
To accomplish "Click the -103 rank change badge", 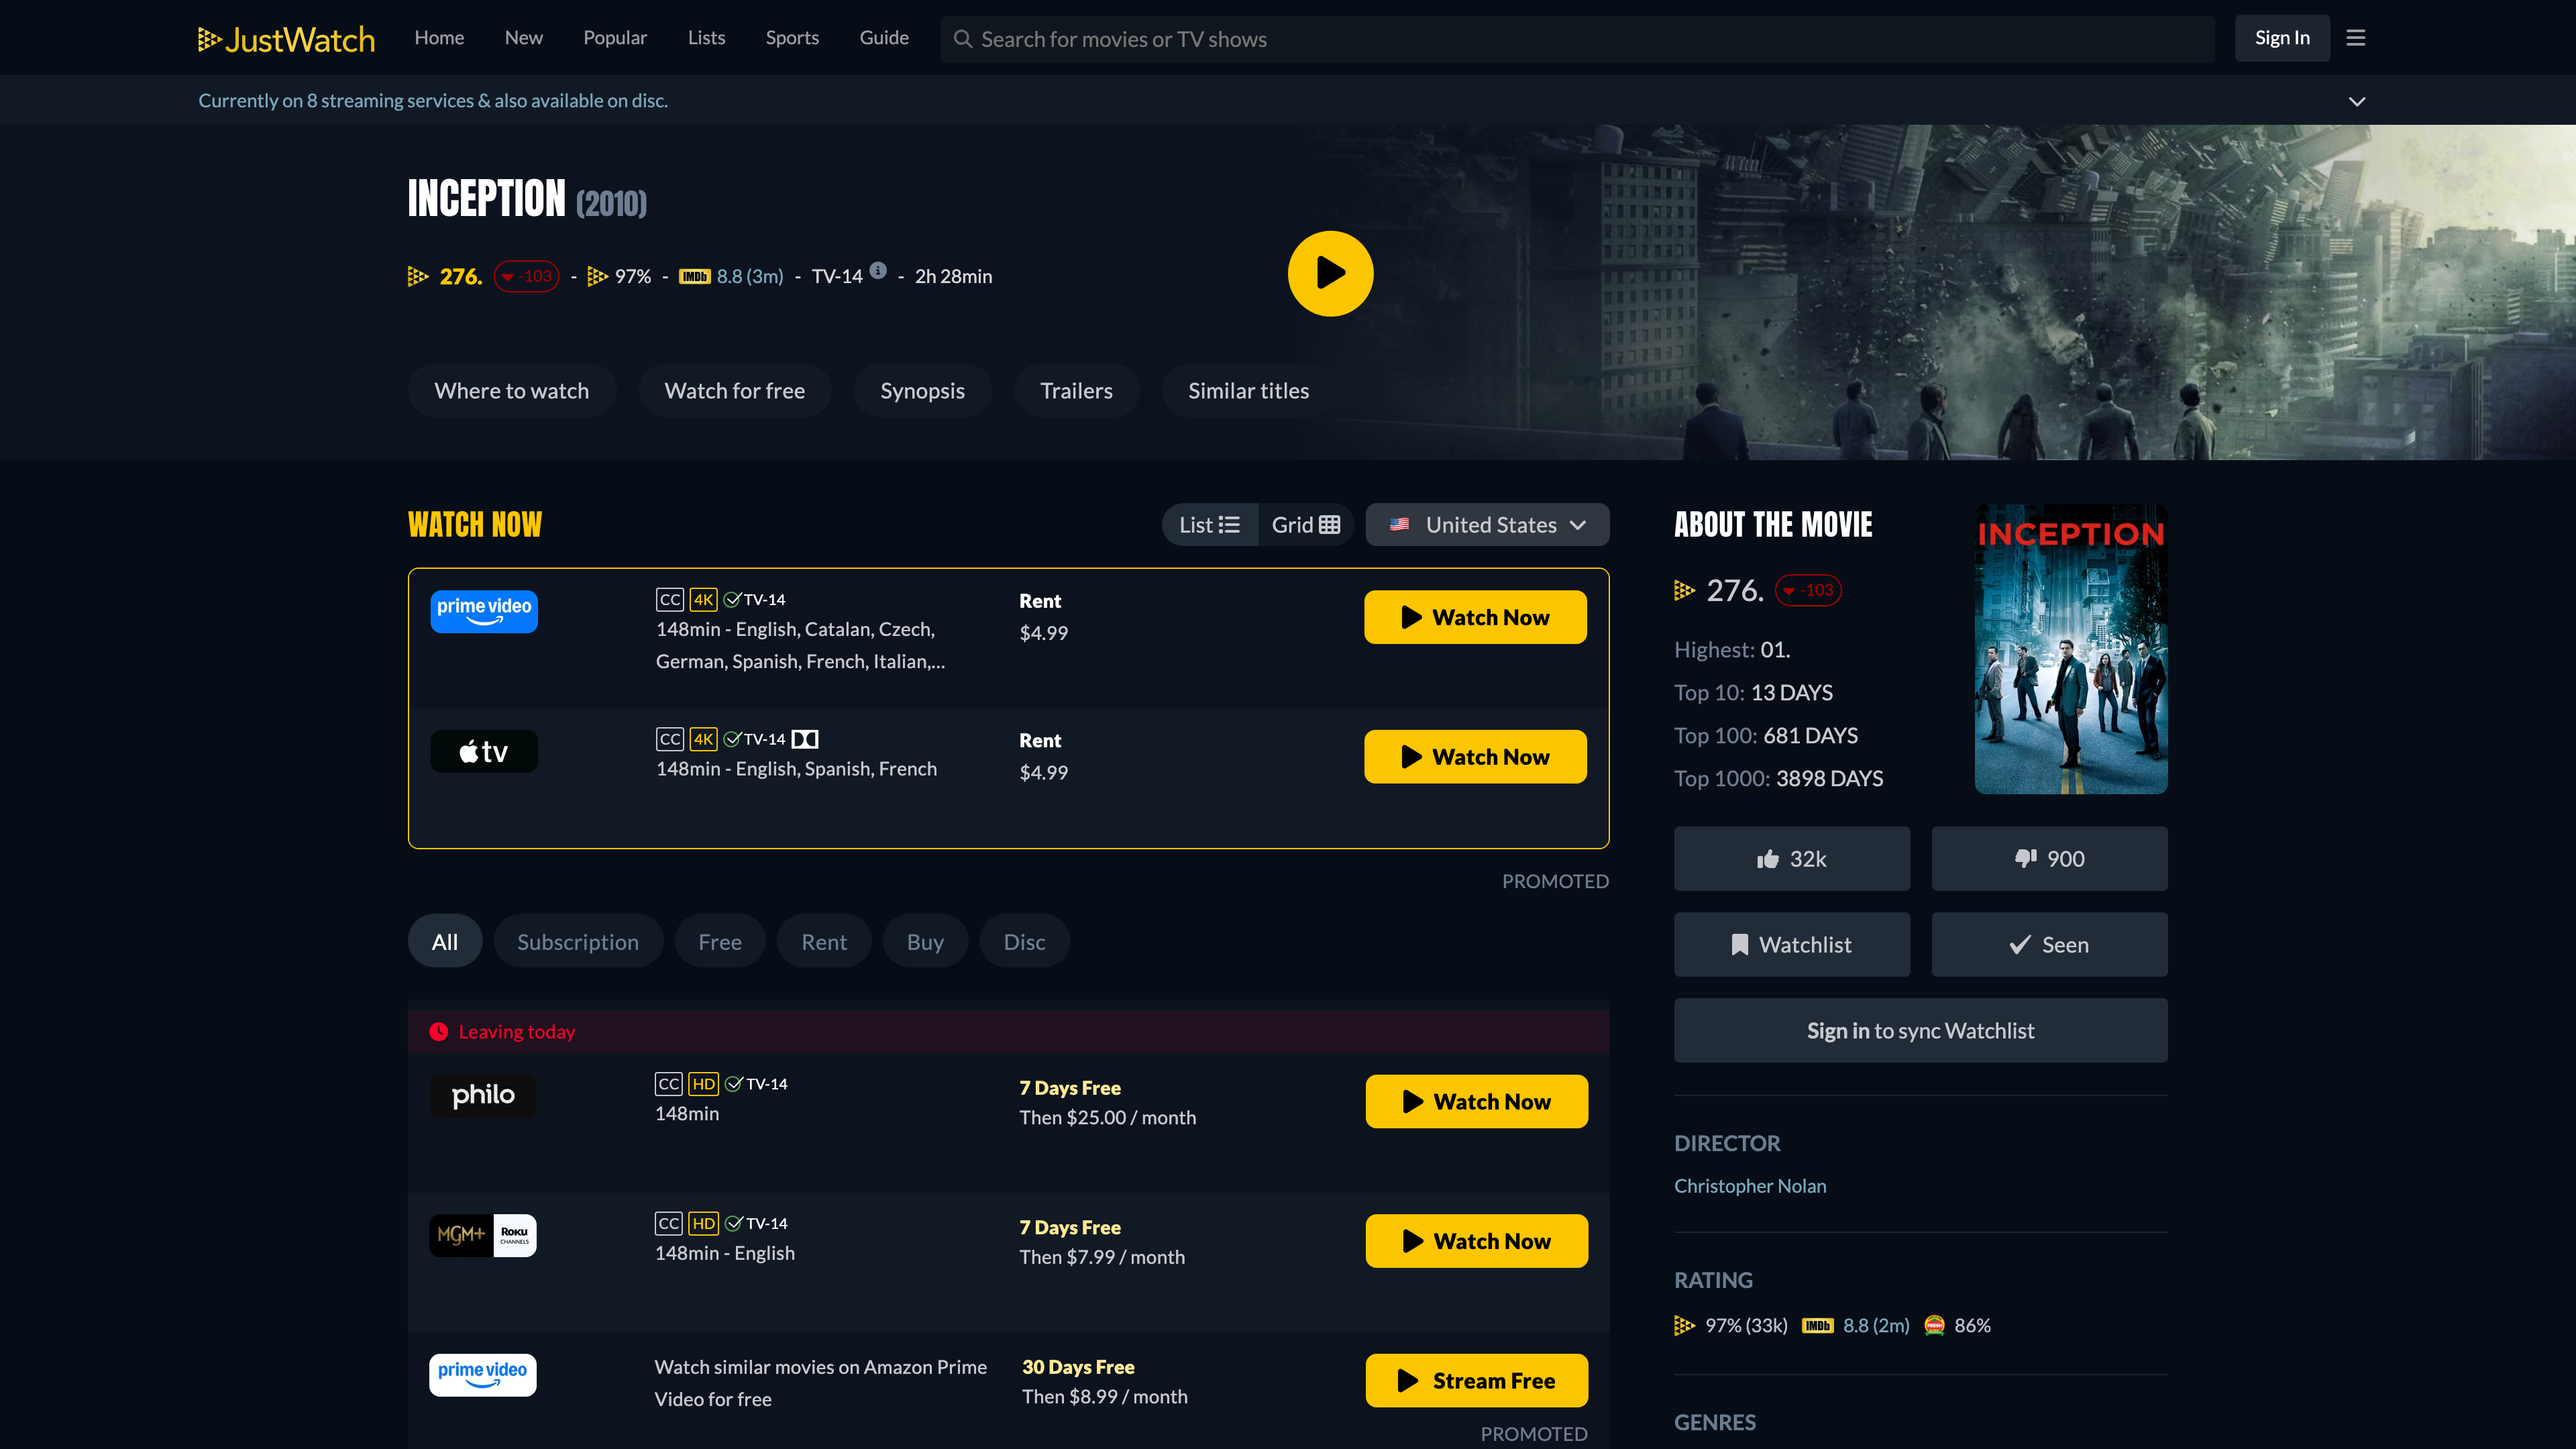I will tap(526, 276).
